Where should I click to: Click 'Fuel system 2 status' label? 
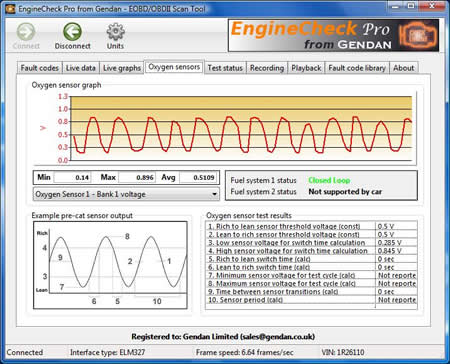click(x=263, y=192)
